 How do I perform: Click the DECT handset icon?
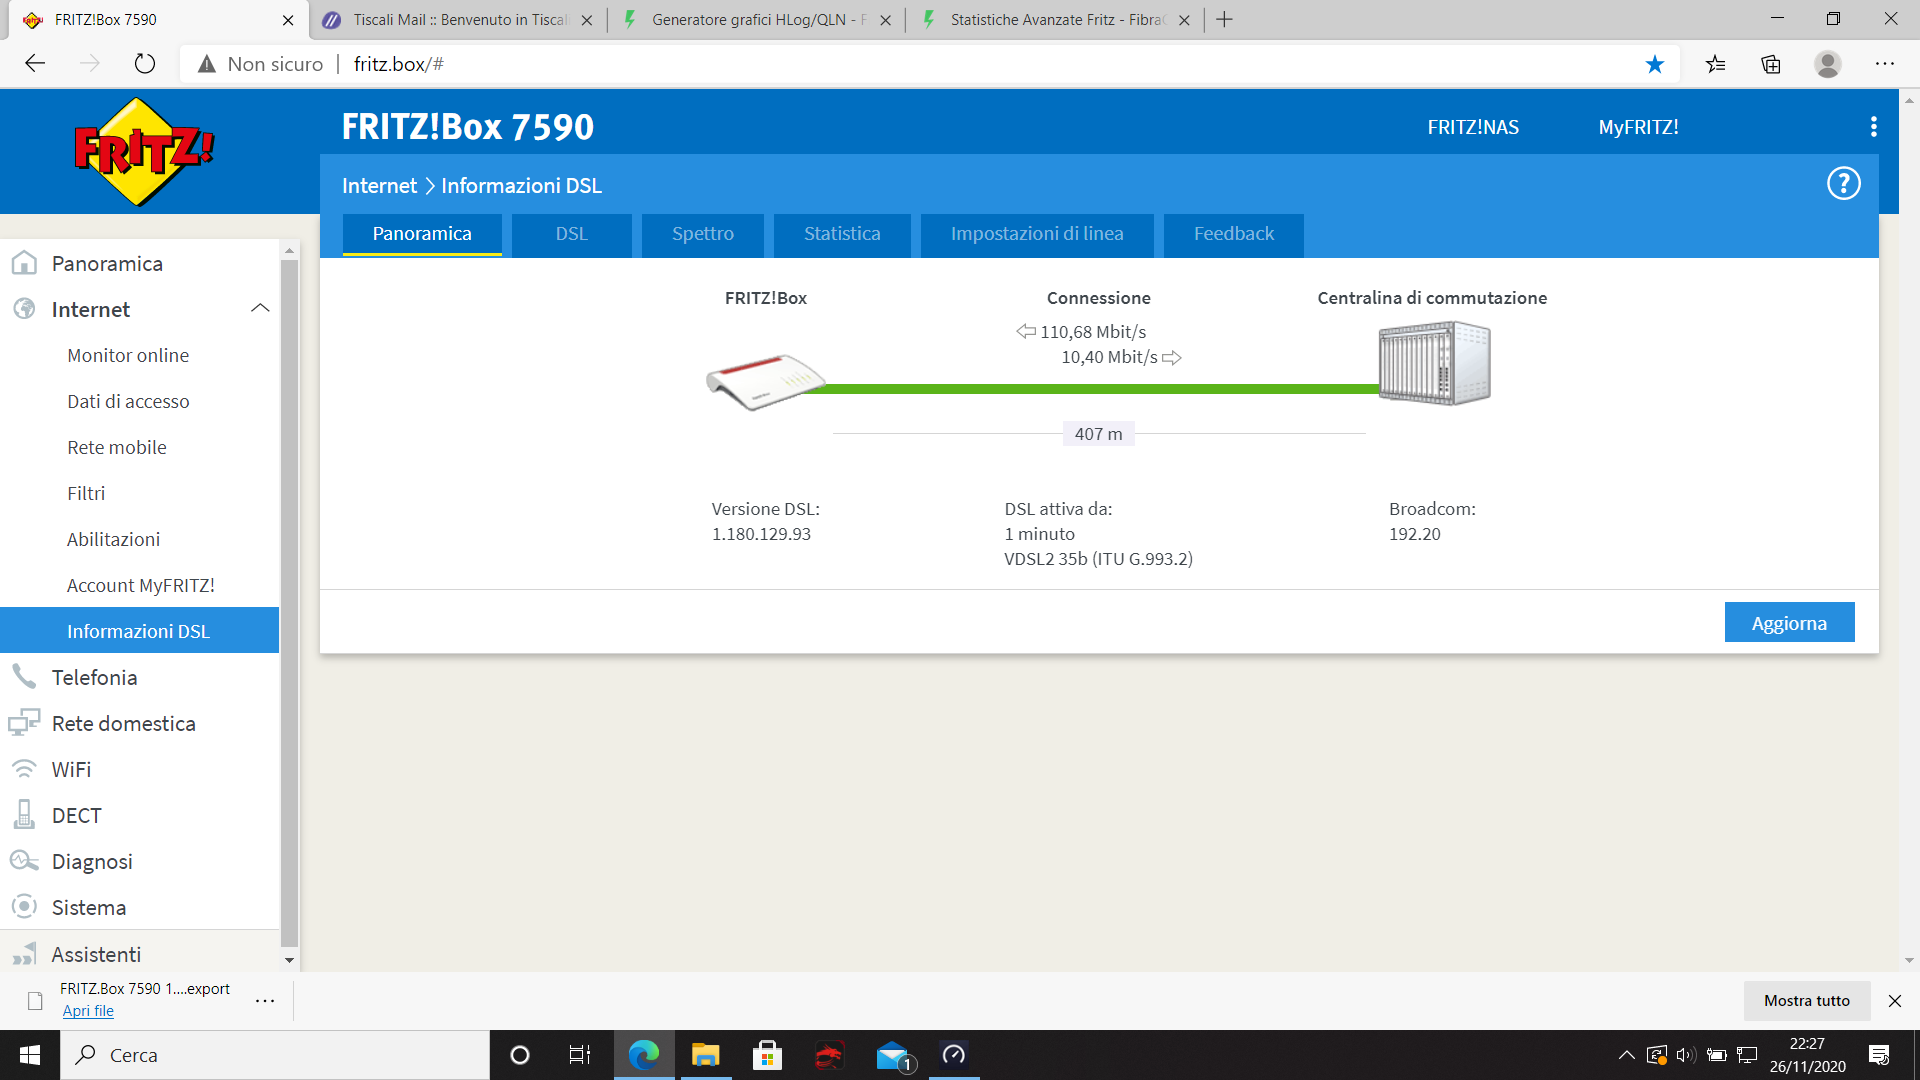[x=24, y=815]
